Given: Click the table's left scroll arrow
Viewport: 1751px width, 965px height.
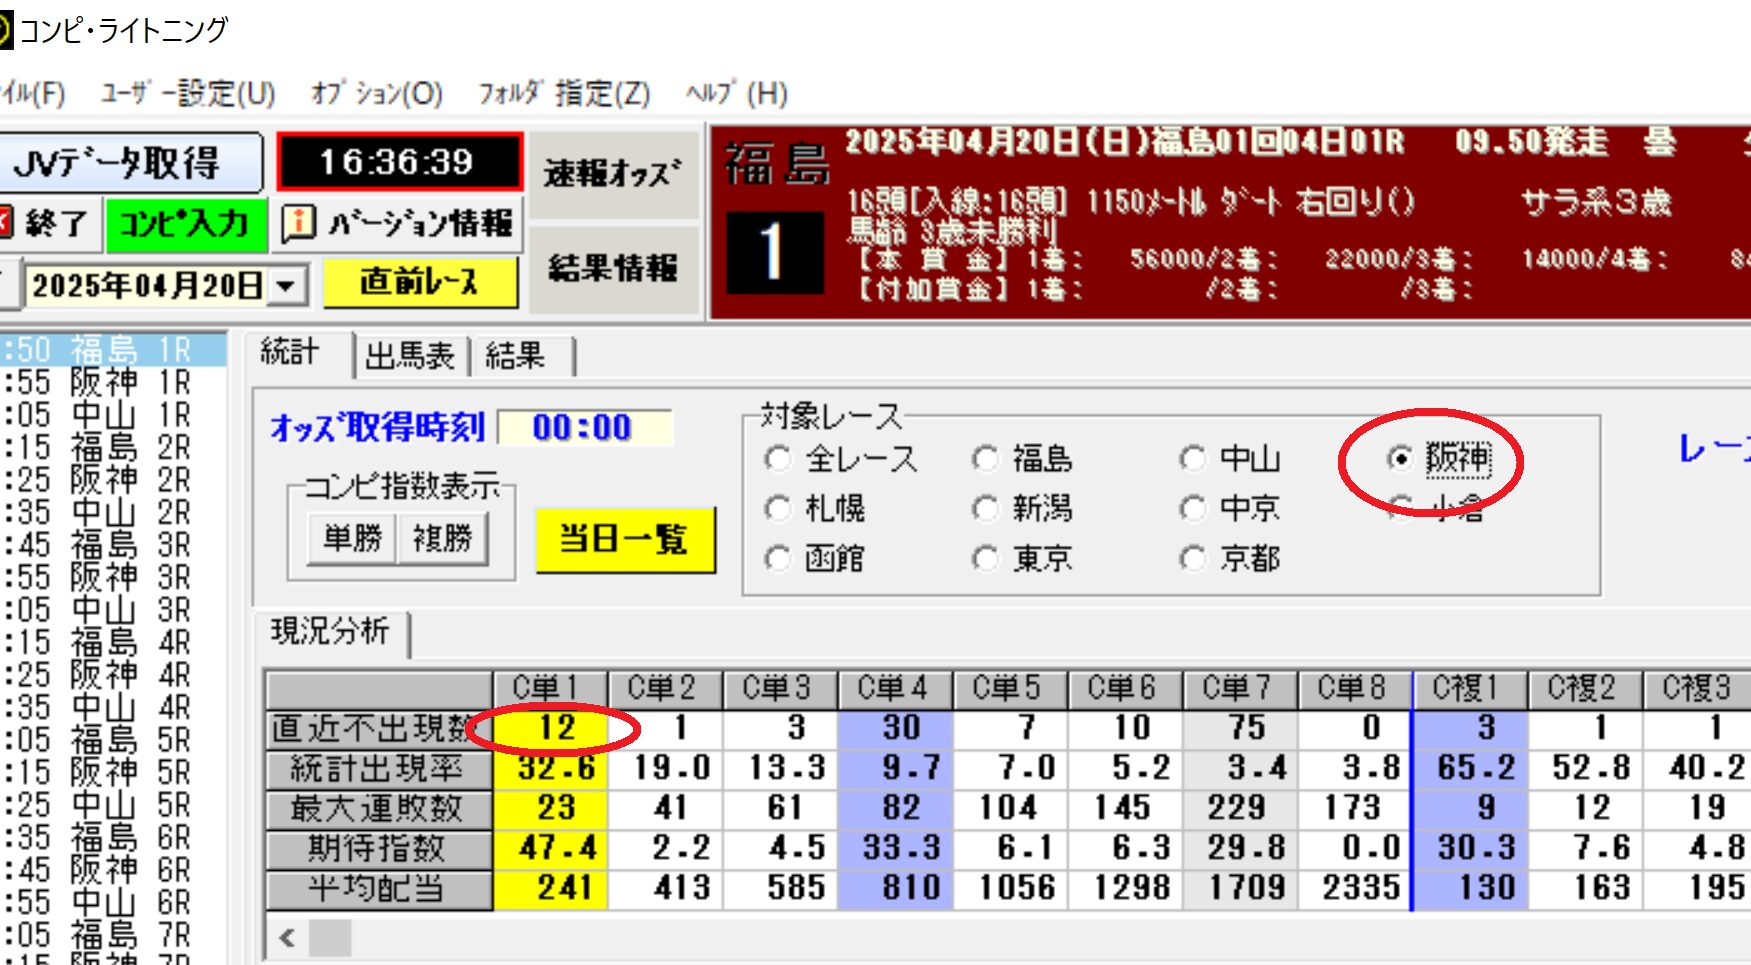Looking at the screenshot, I should pos(288,938).
